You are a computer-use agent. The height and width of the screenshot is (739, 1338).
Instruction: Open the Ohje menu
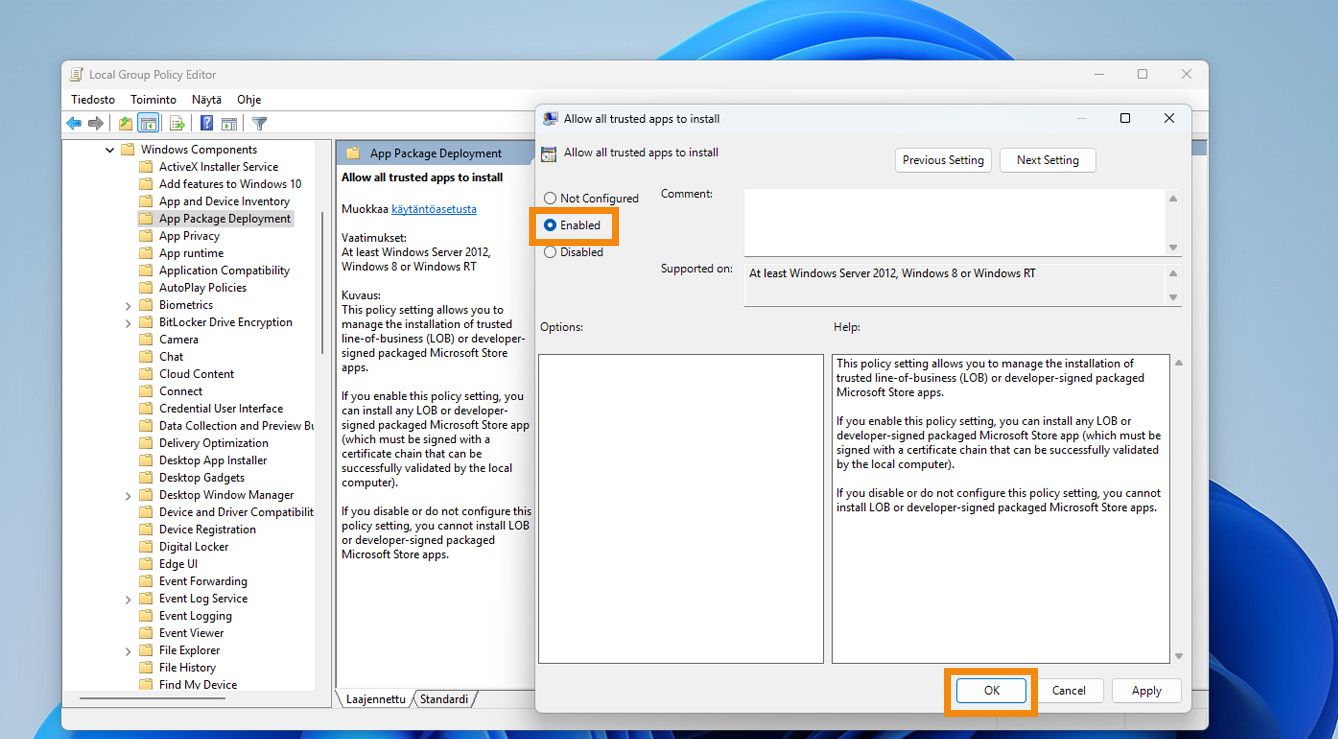pyautogui.click(x=249, y=100)
